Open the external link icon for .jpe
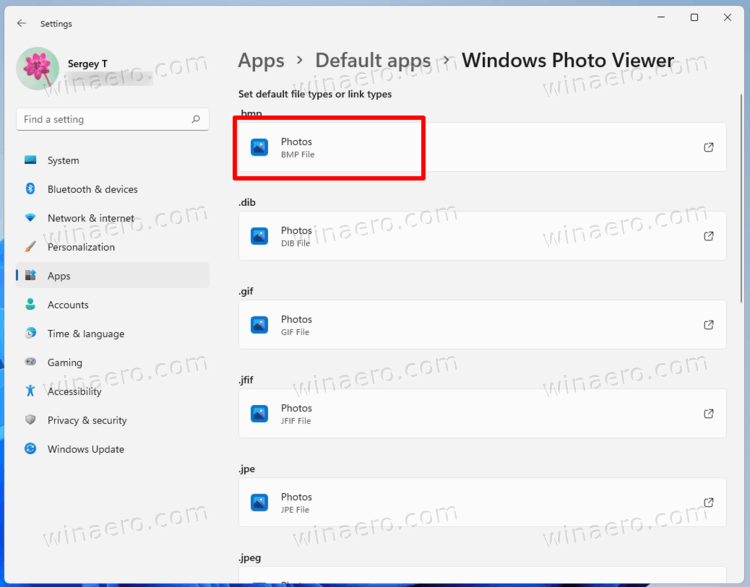 pyautogui.click(x=708, y=502)
